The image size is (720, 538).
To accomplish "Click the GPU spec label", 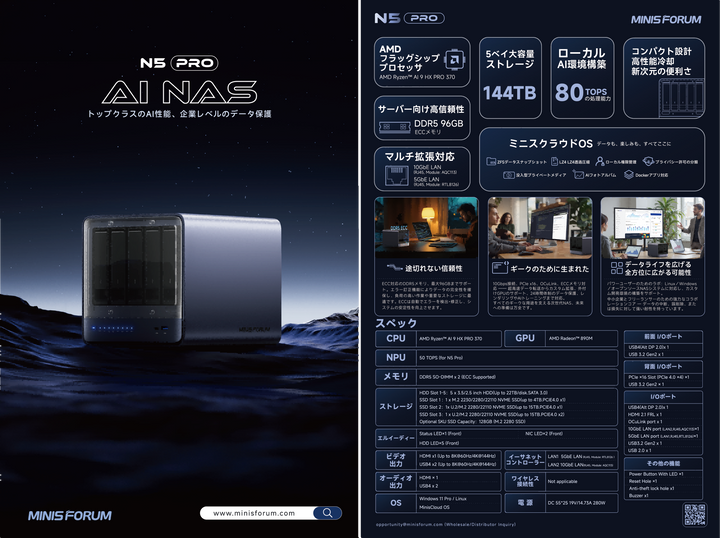I will point(525,339).
